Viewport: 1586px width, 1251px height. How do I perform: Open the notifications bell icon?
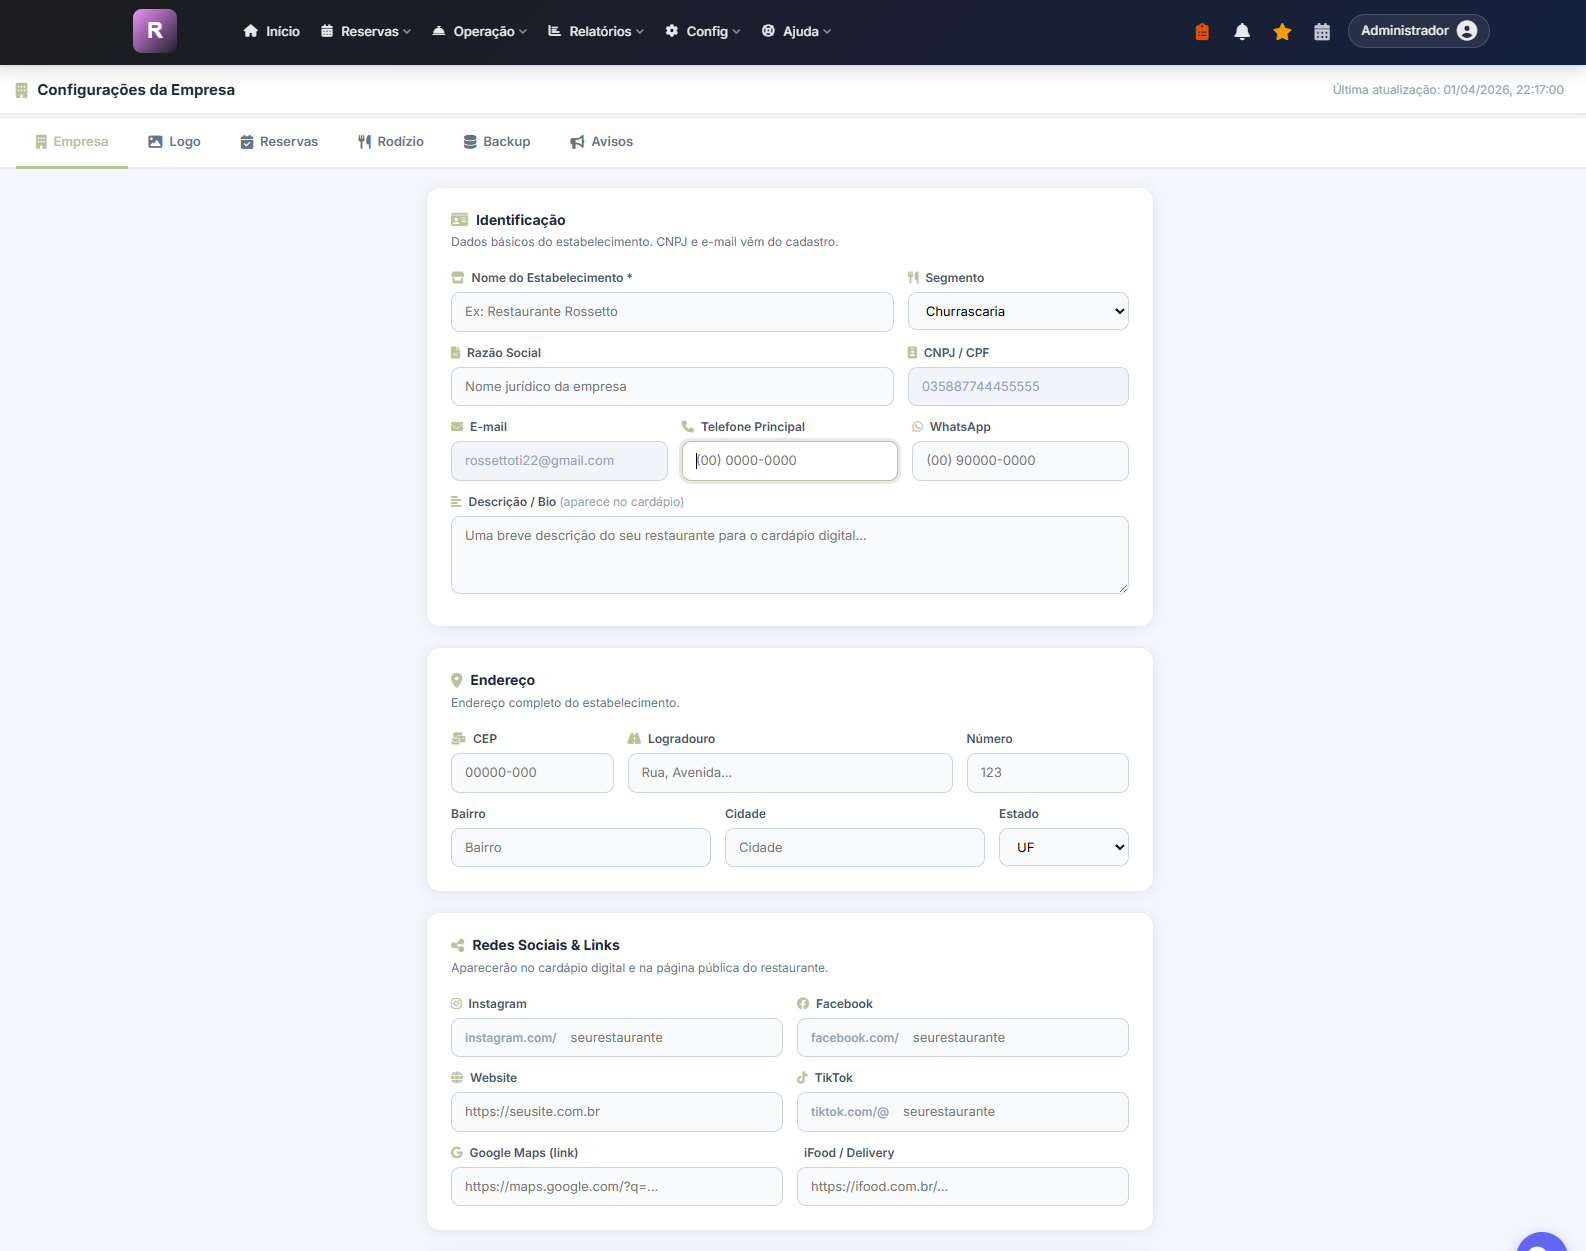[1242, 32]
